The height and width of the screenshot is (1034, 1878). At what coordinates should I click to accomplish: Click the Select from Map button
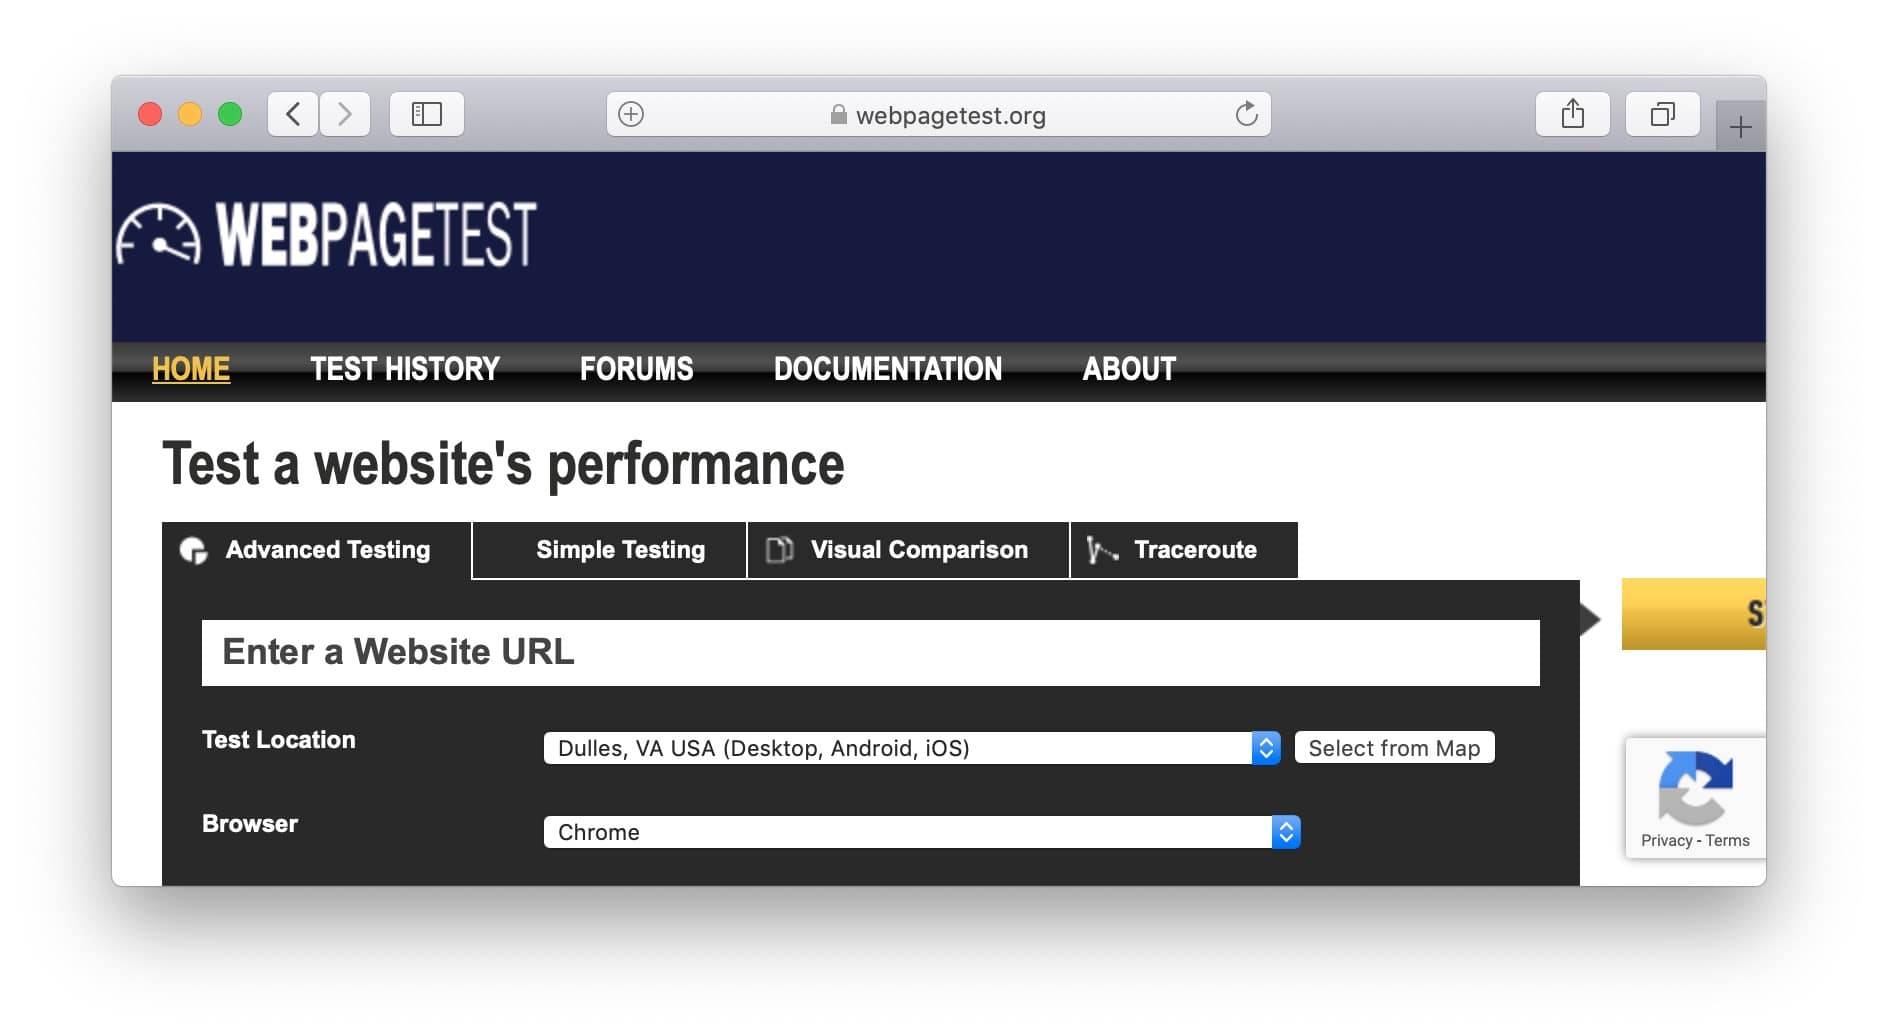(1394, 747)
